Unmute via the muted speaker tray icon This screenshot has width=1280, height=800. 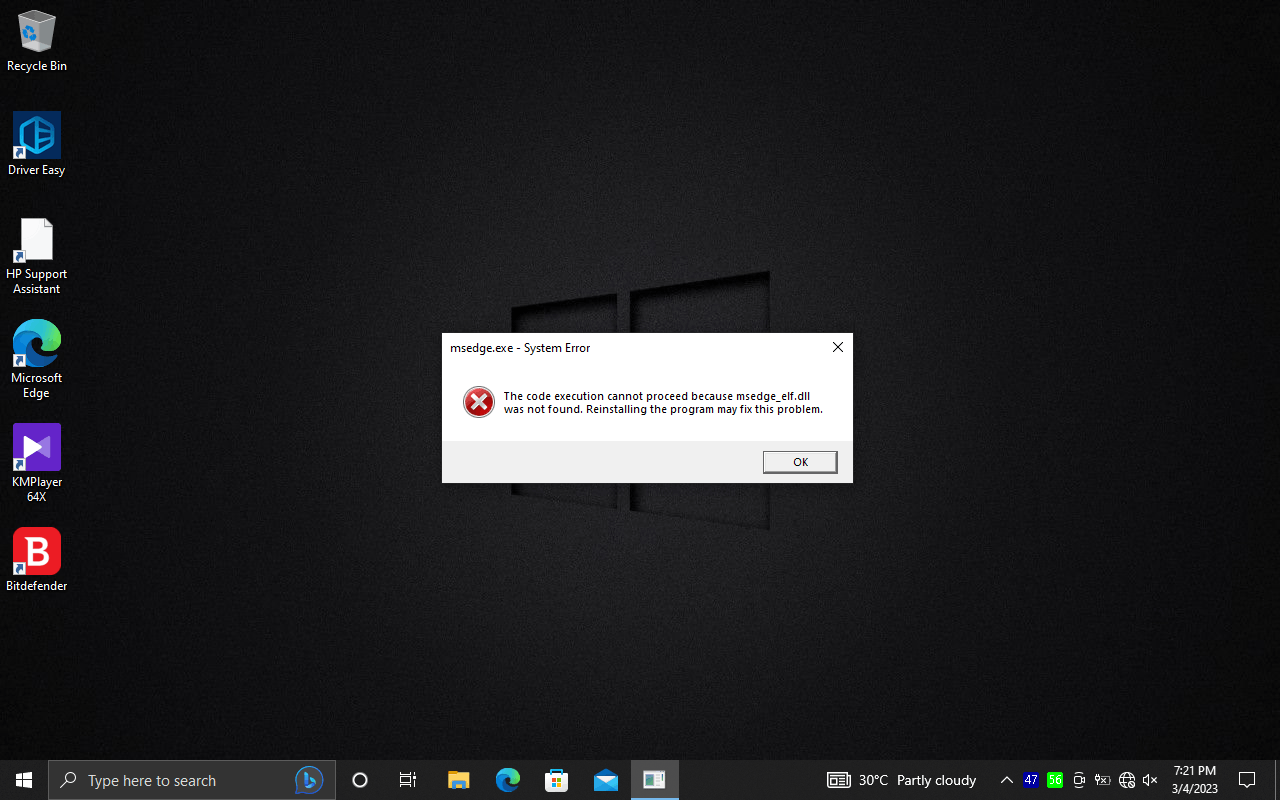point(1150,780)
